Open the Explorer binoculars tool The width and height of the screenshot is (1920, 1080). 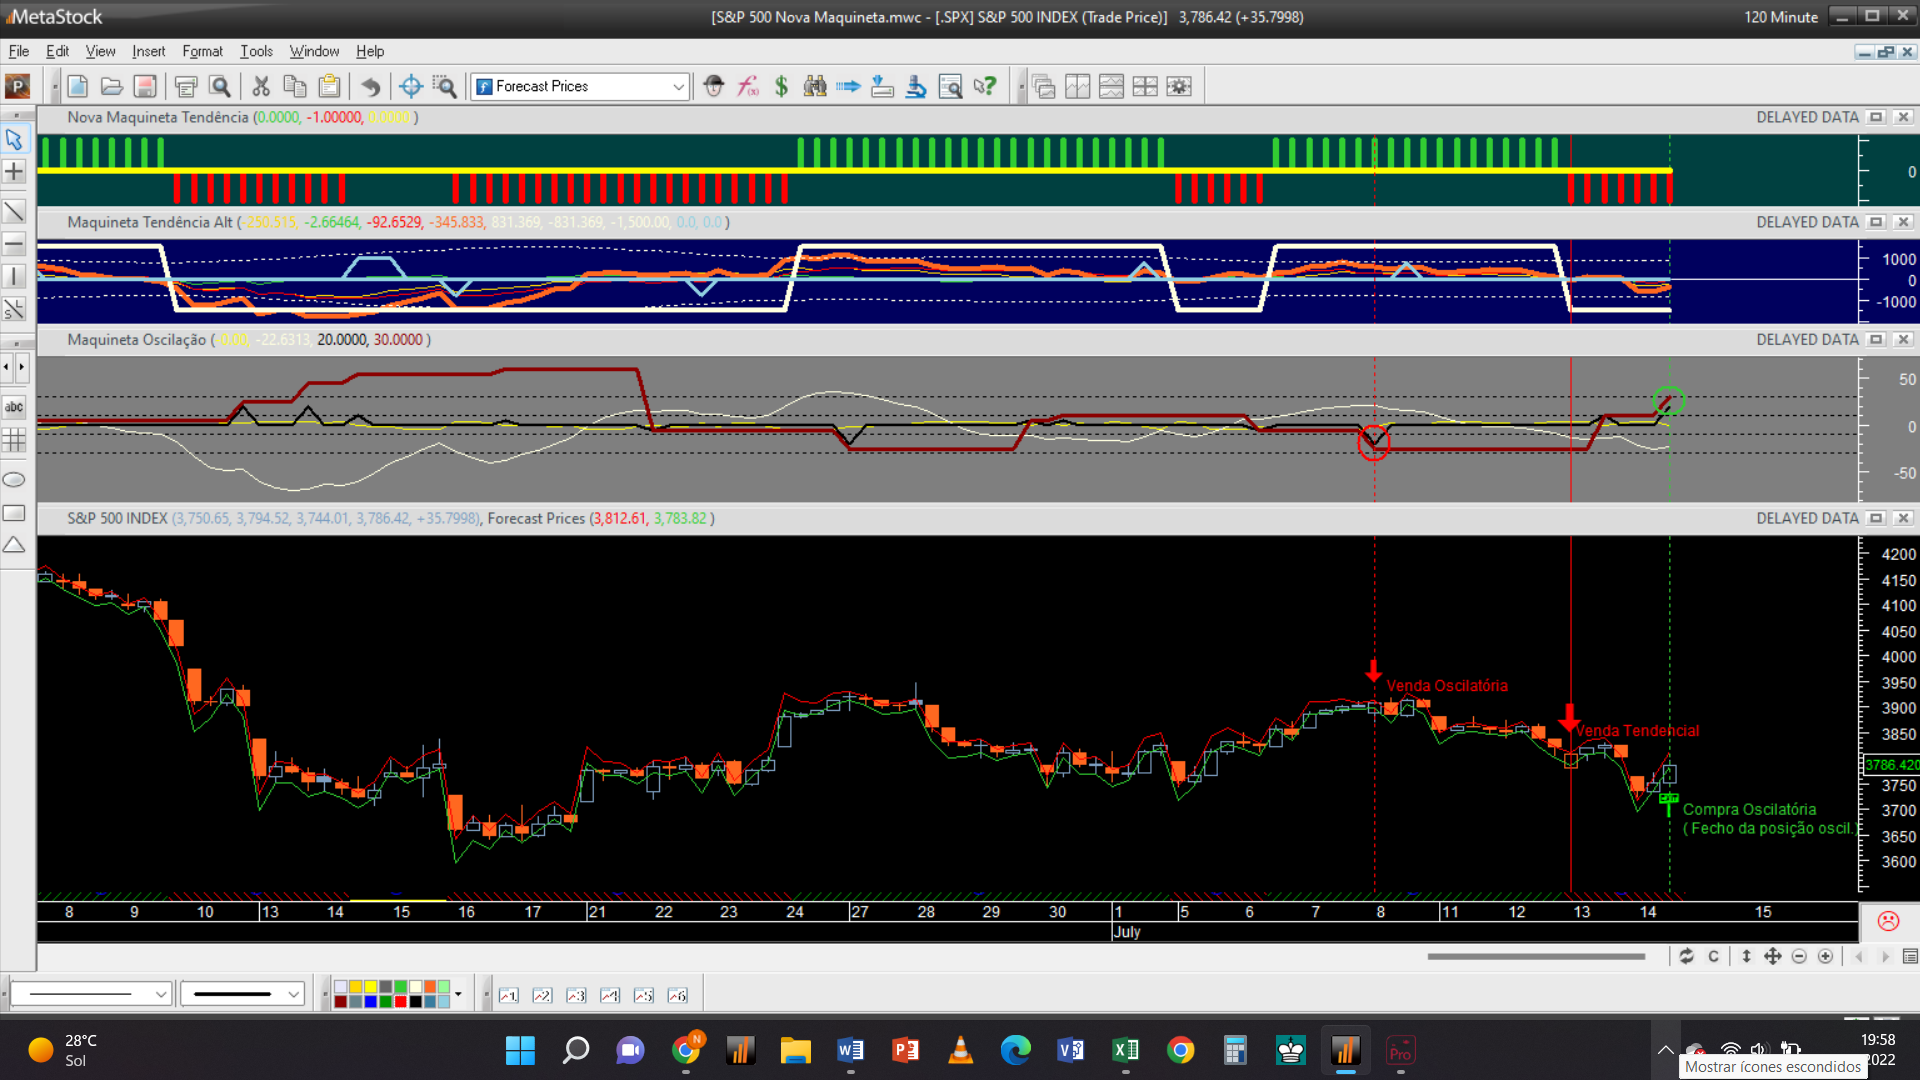tap(815, 87)
